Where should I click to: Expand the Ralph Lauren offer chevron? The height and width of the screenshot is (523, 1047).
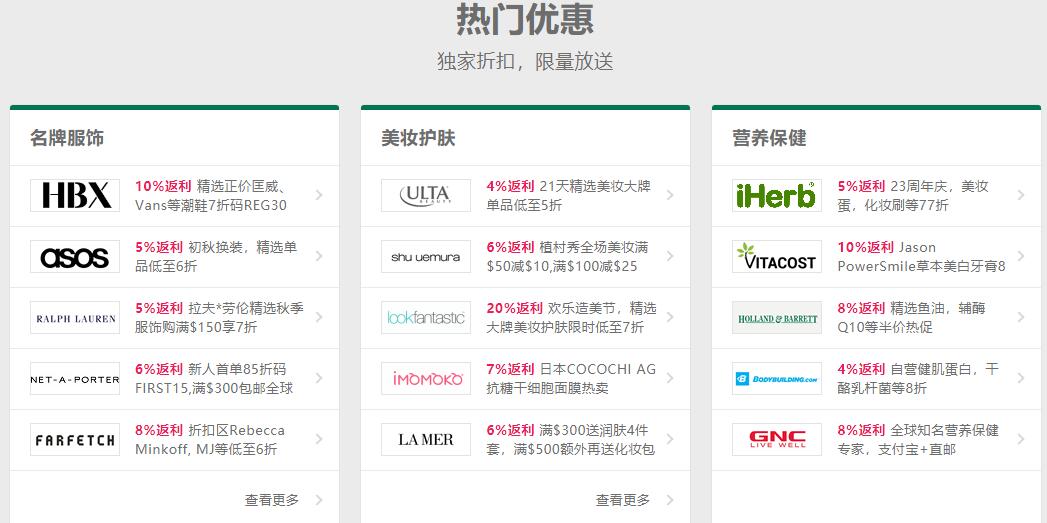click(x=319, y=317)
